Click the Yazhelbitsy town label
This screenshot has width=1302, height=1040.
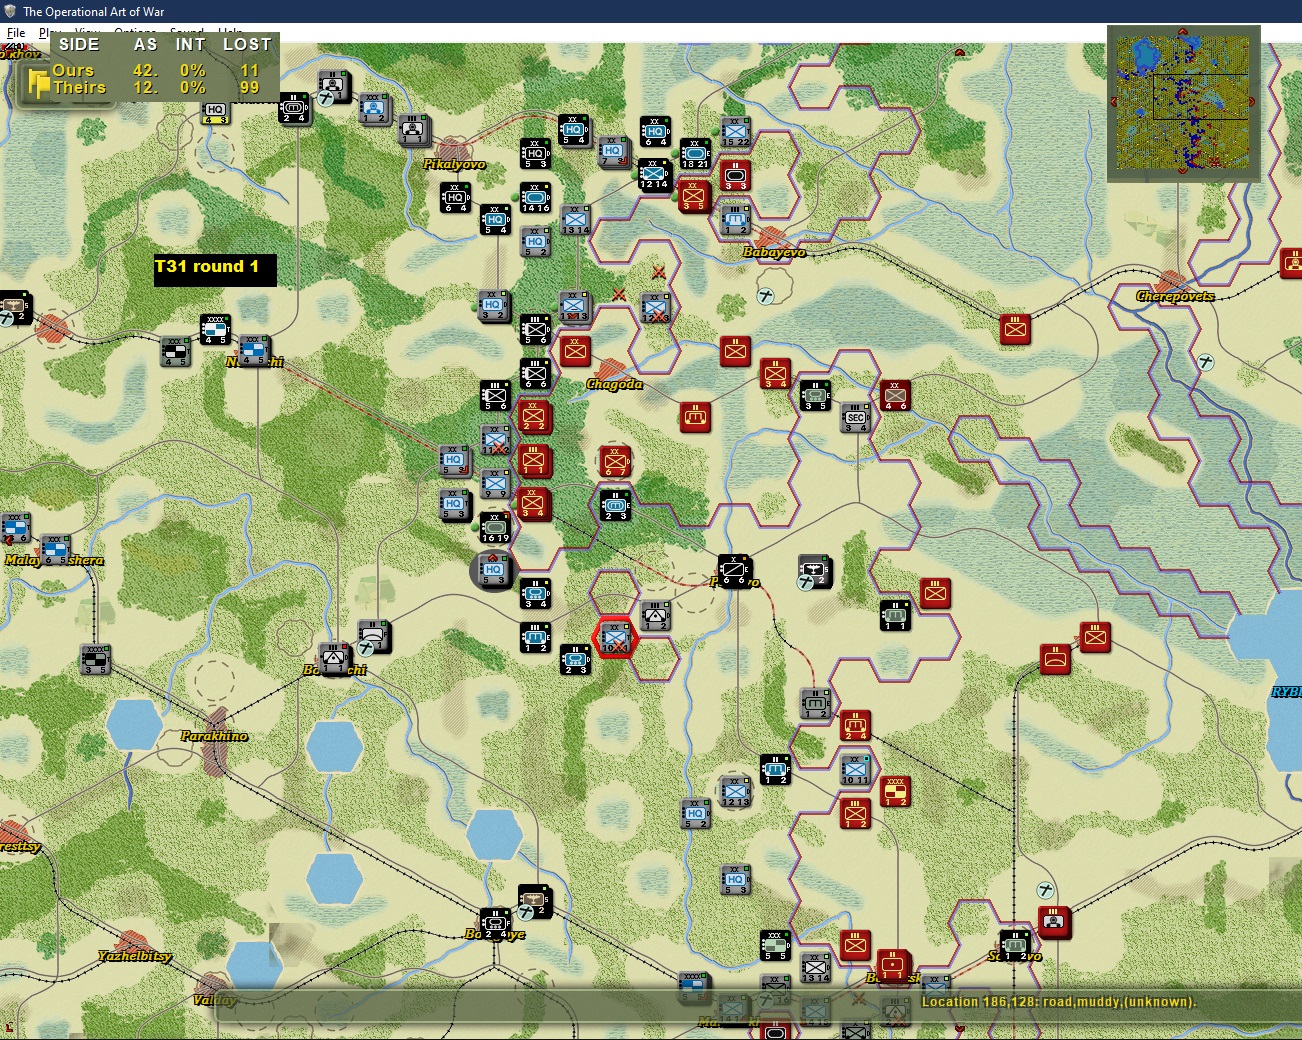click(x=134, y=956)
